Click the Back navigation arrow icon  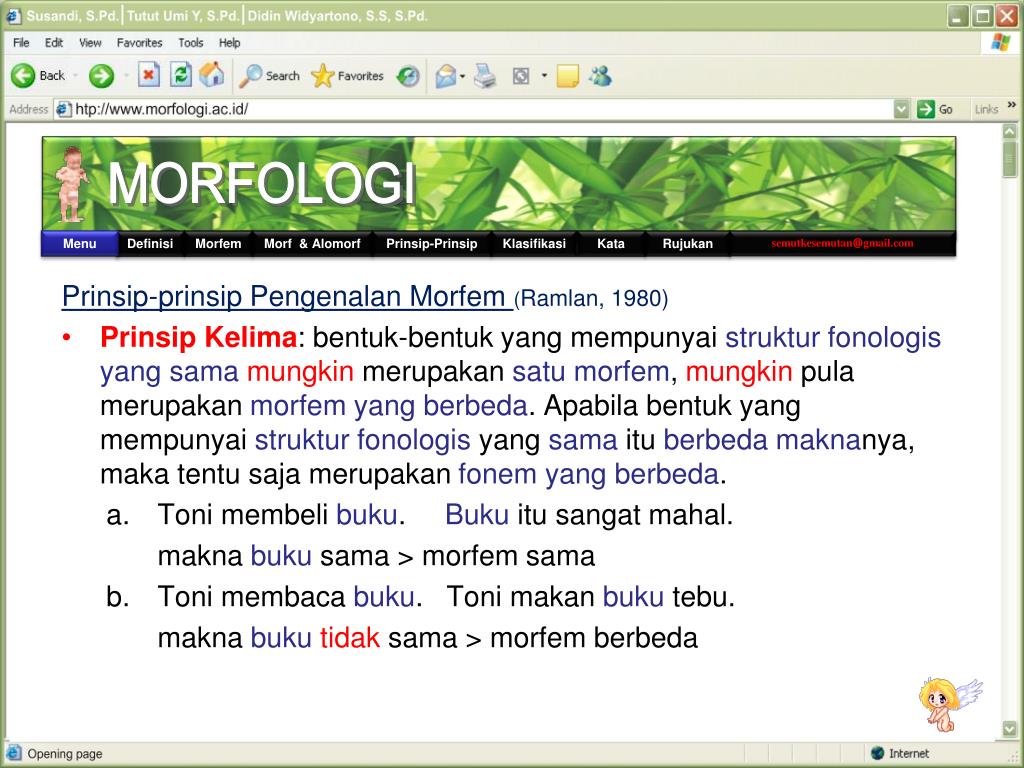[x=24, y=75]
